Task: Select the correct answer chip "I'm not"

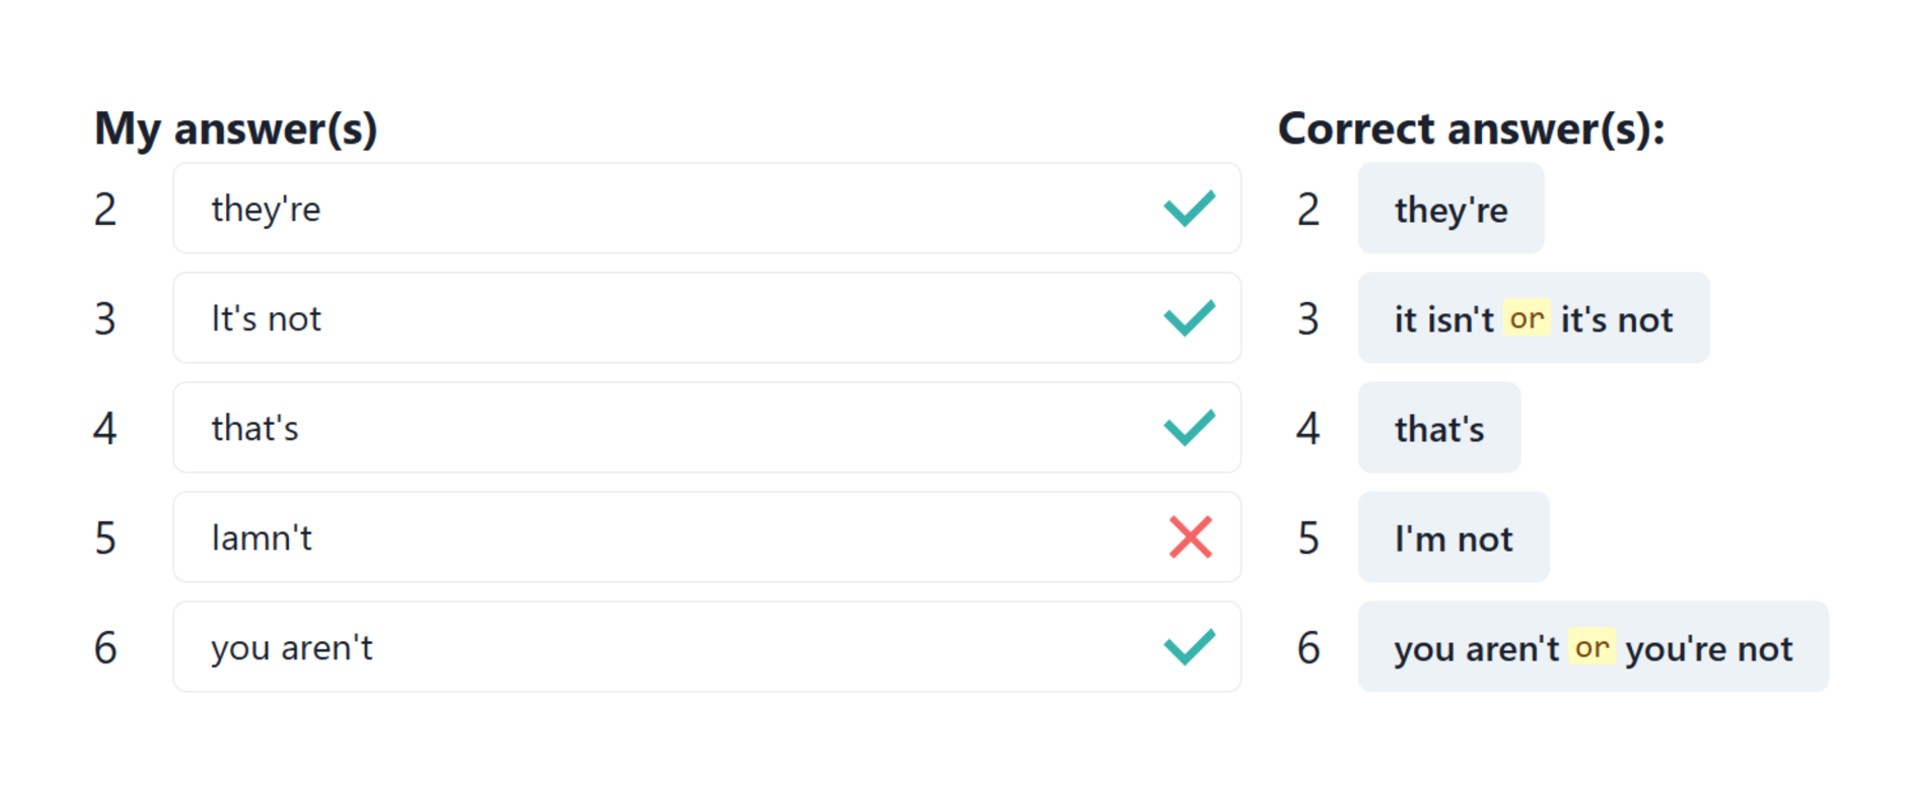Action: [x=1453, y=537]
